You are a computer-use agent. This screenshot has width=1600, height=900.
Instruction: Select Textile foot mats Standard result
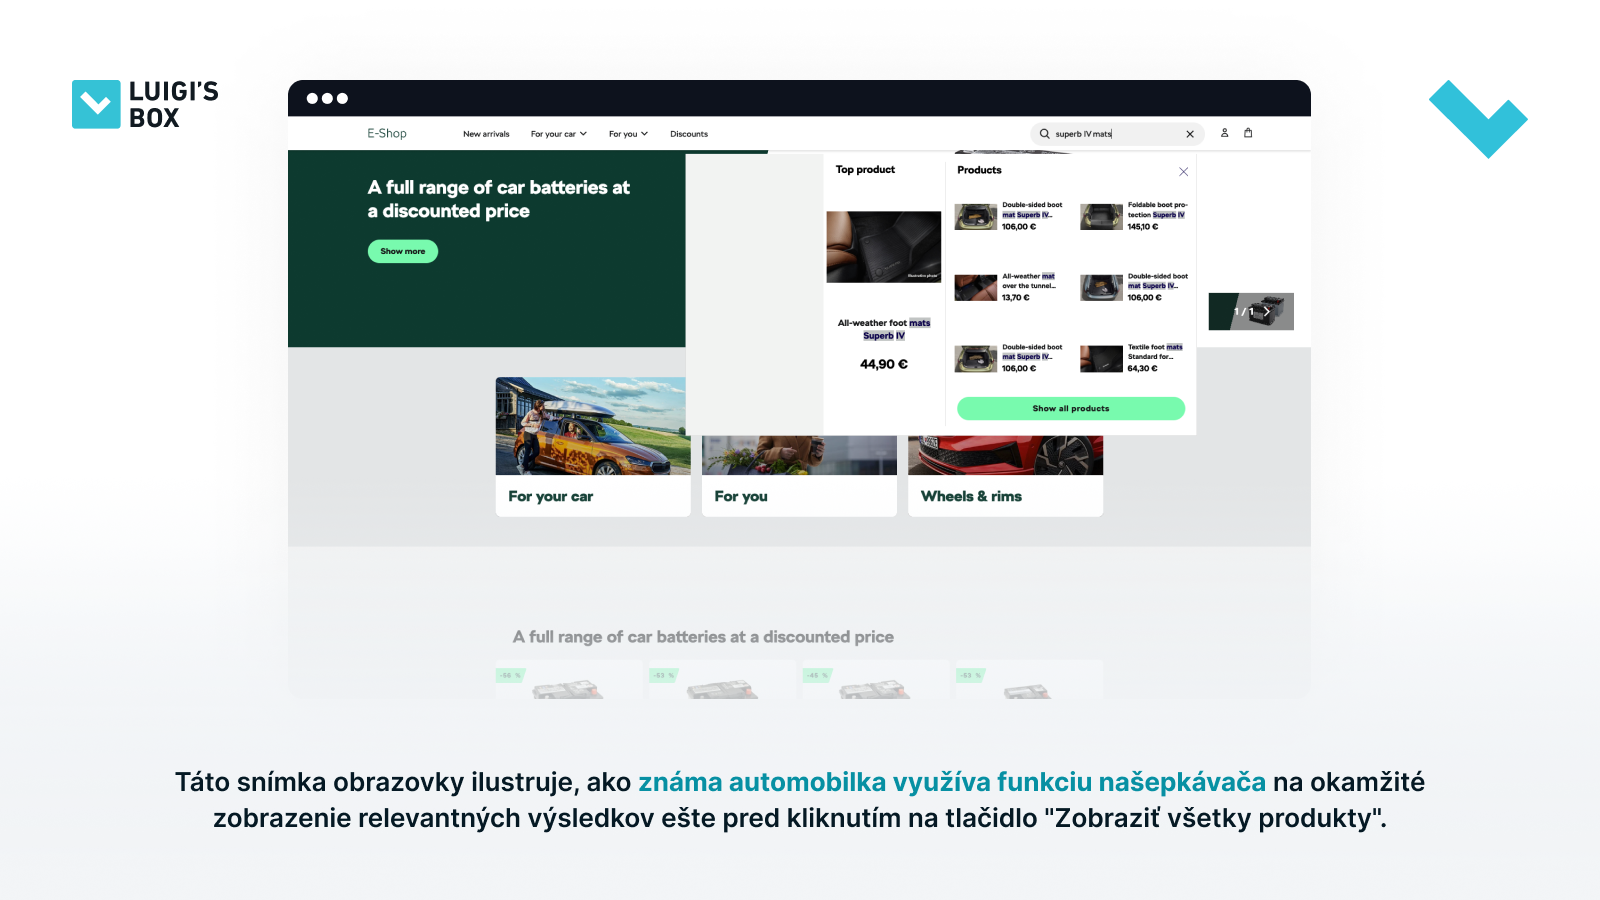pyautogui.click(x=1155, y=352)
